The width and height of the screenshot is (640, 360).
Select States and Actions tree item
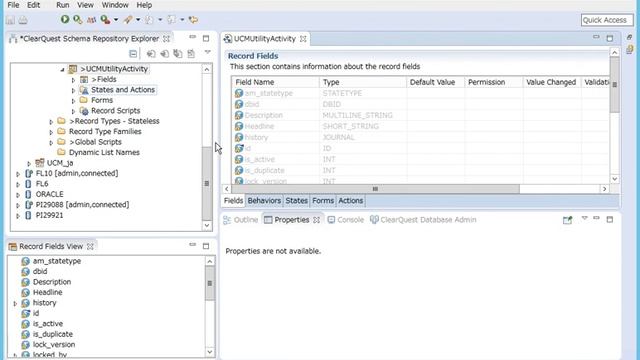click(x=123, y=90)
